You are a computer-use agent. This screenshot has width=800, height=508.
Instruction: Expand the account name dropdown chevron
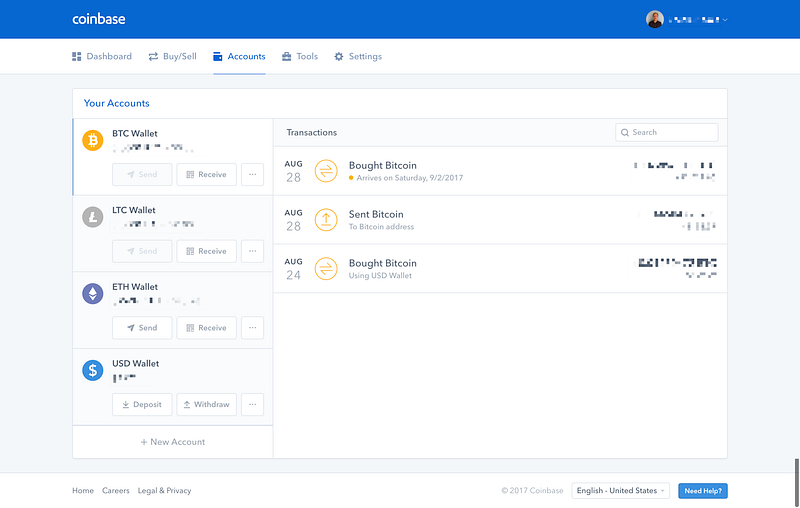point(725,20)
